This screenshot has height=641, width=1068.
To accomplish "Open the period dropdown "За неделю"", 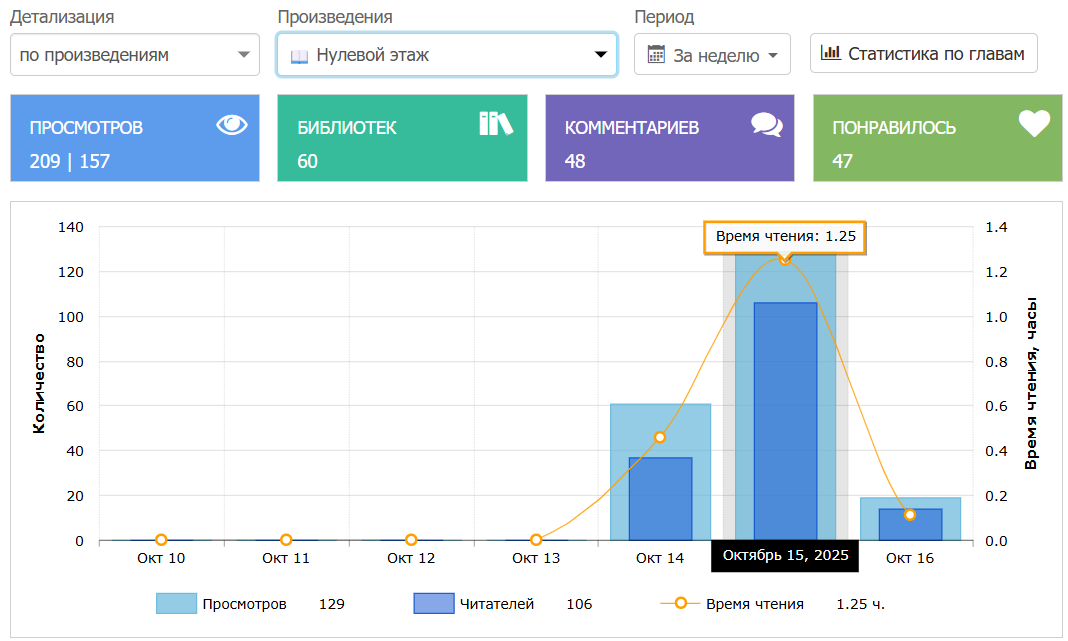I will [712, 54].
